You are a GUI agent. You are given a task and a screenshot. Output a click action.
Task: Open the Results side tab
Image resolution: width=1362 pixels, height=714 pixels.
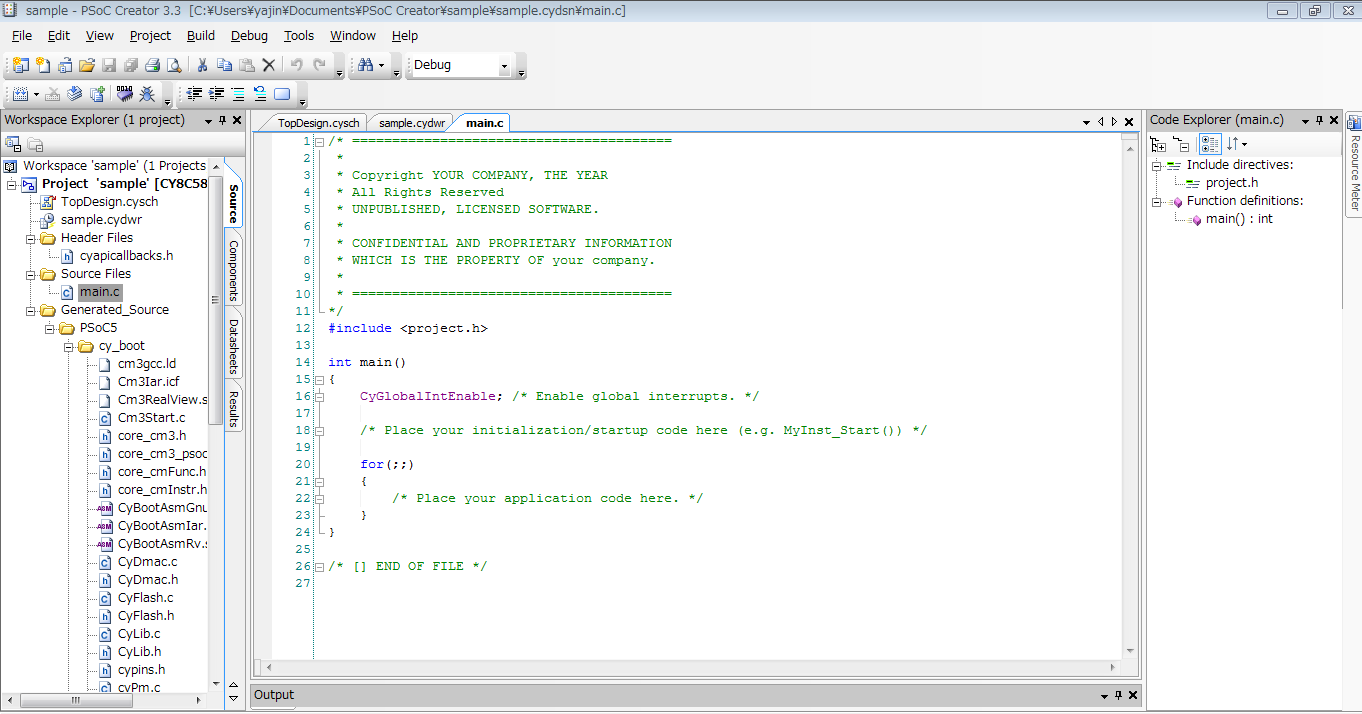click(x=234, y=409)
